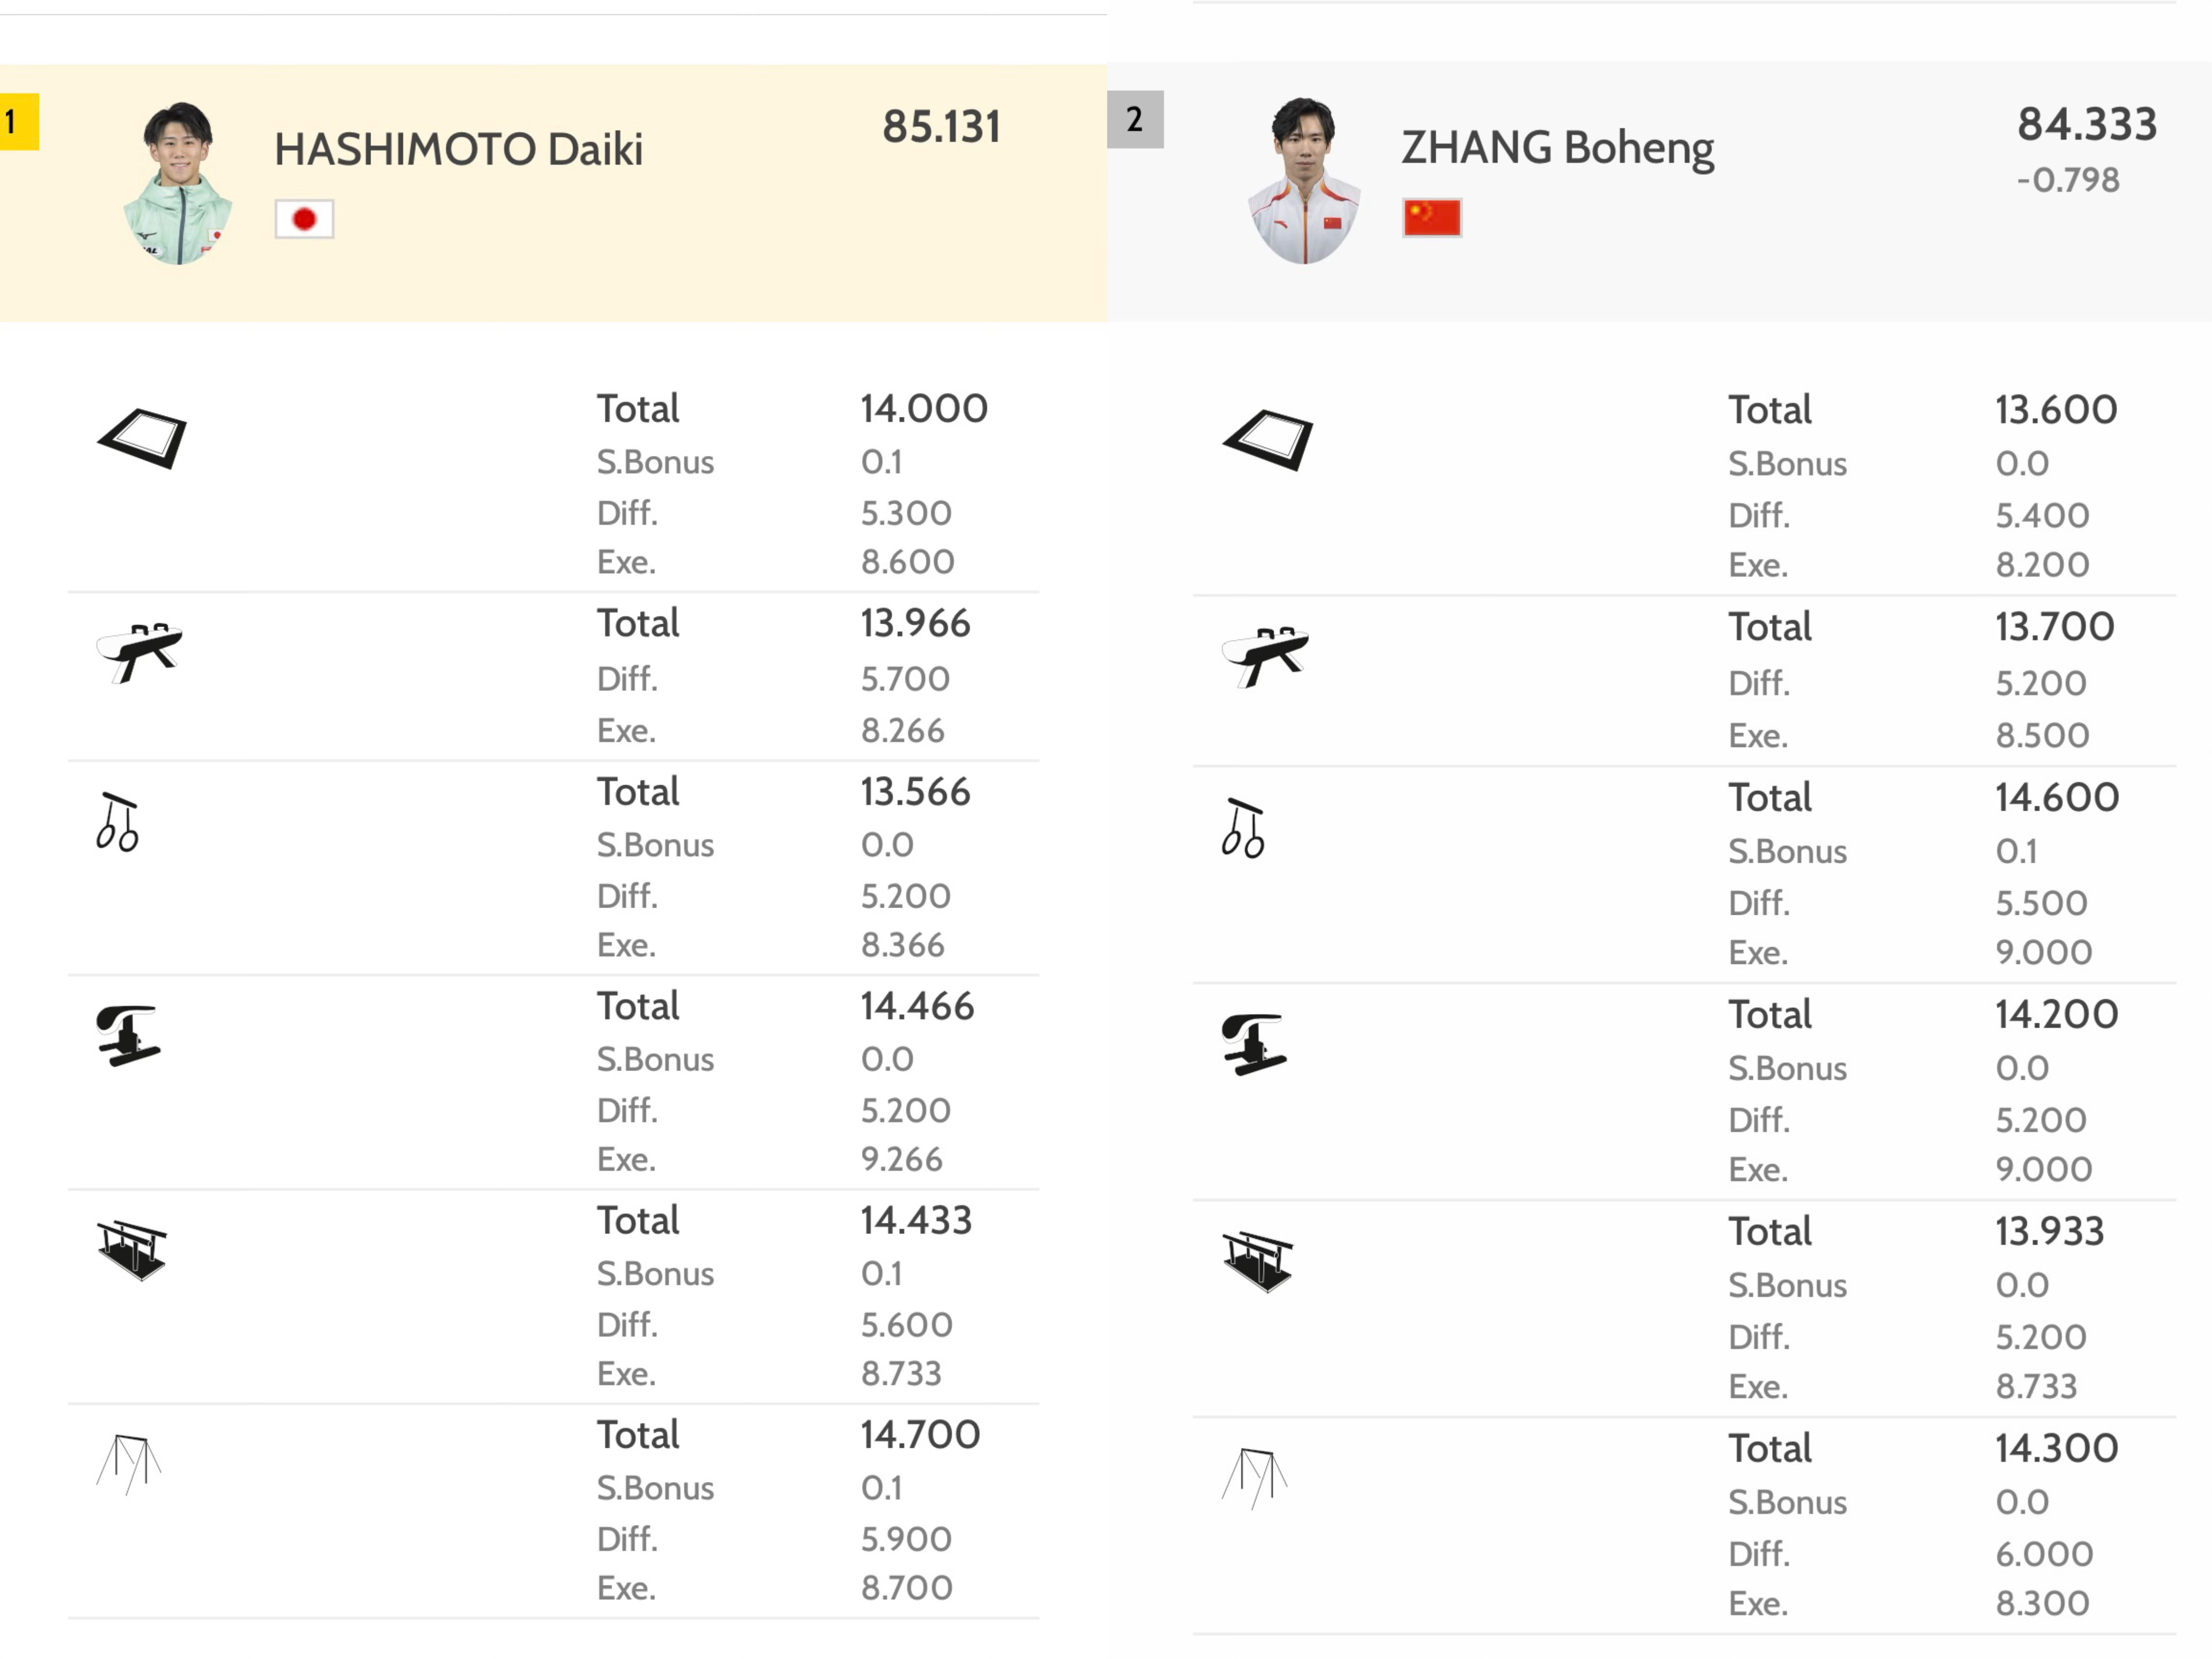This screenshot has height=1659, width=2212.
Task: Click Hashimoto's floor exercise icon
Action: tap(142, 437)
